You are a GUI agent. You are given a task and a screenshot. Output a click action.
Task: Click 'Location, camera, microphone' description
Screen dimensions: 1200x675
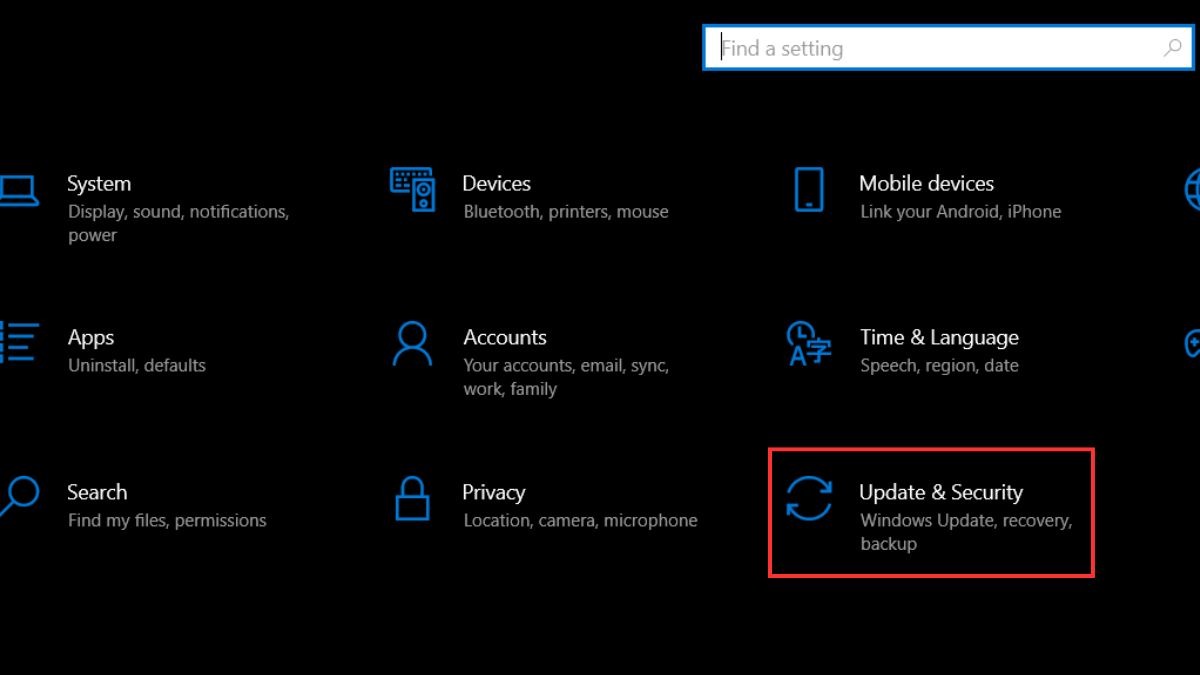point(580,521)
